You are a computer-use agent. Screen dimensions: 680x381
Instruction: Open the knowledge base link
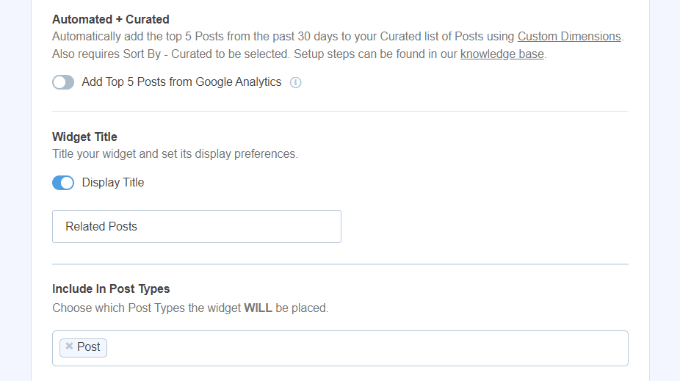(502, 54)
